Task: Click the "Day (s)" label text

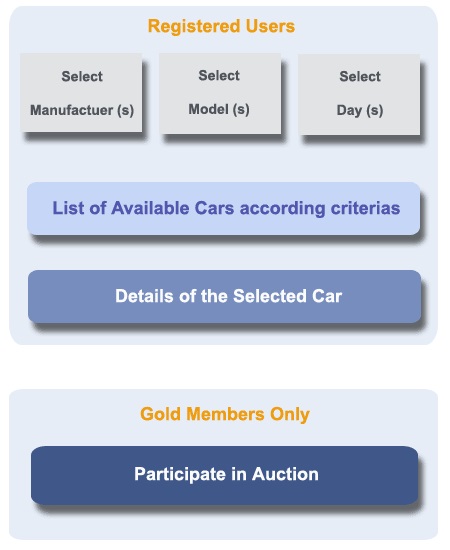Action: pyautogui.click(x=360, y=110)
